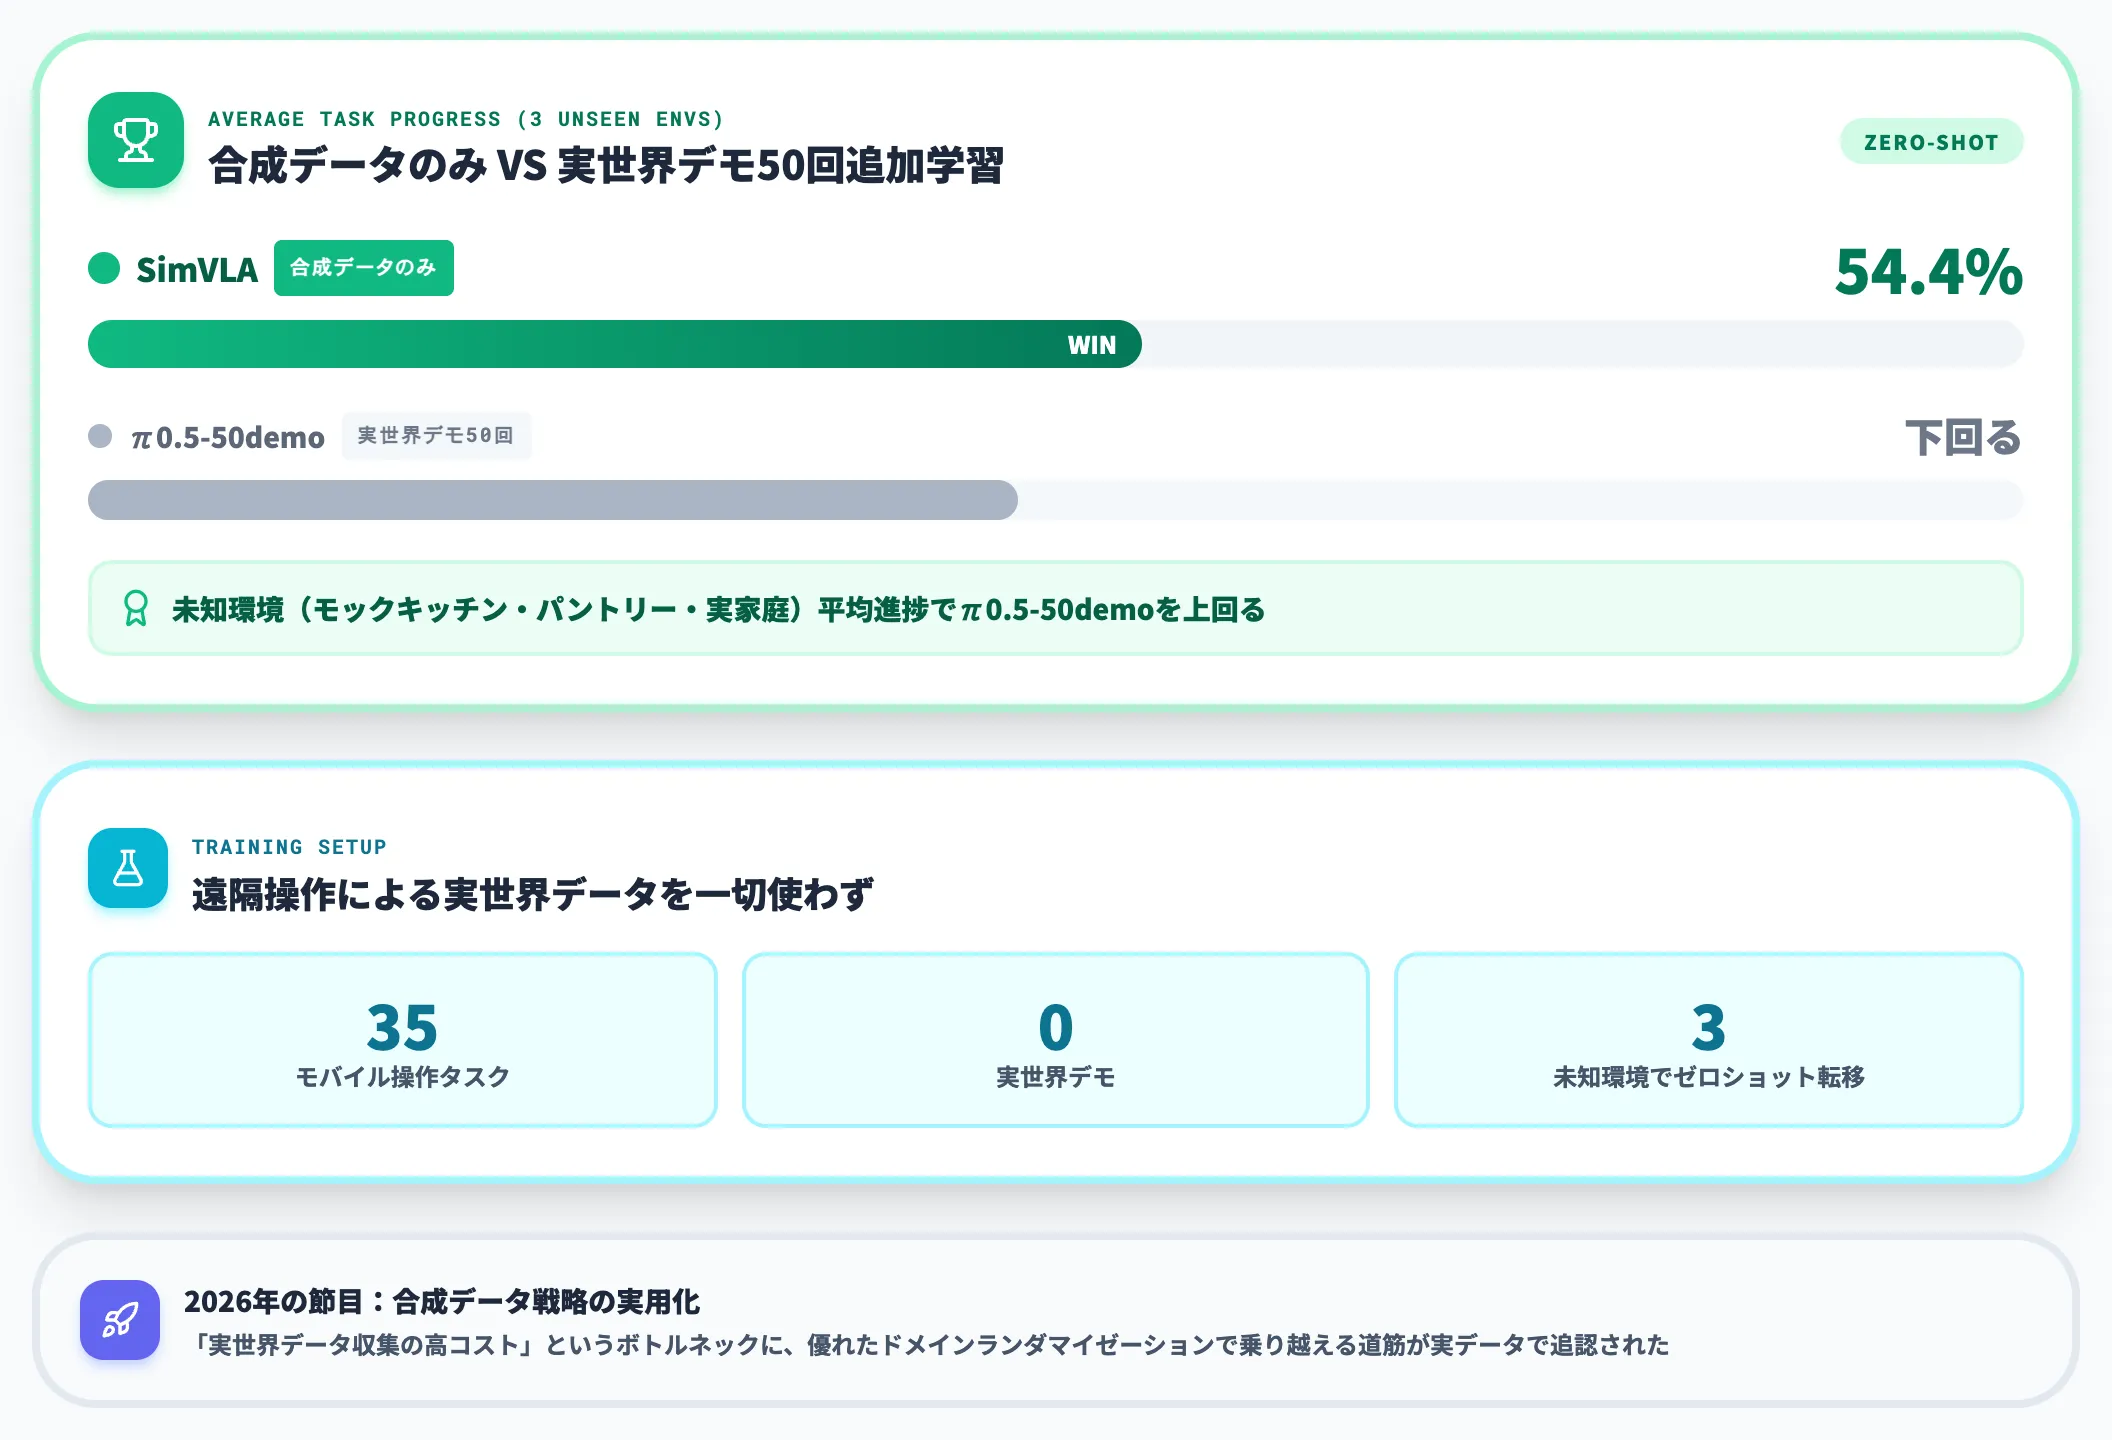Click the 合成データのみ green tag

pos(364,268)
